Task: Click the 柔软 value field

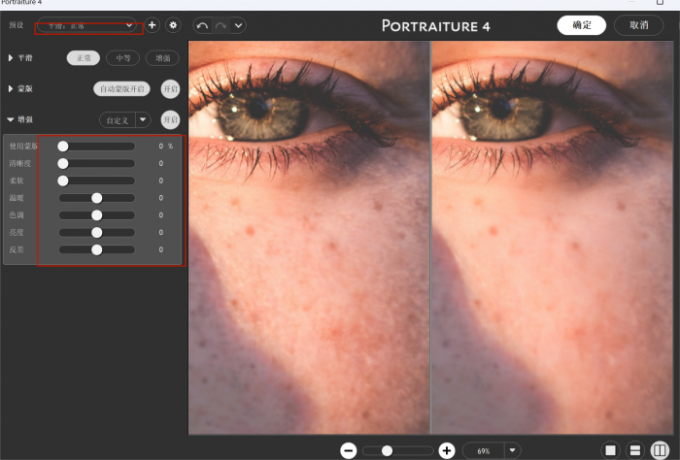Action: [160, 180]
